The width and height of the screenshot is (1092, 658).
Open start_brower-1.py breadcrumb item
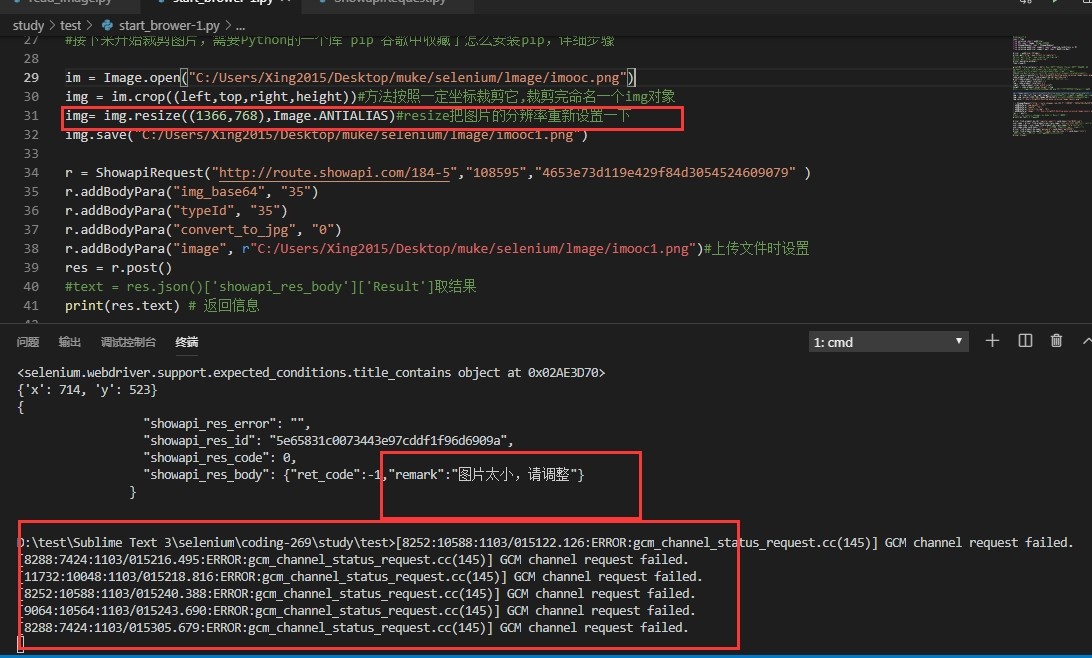coord(169,26)
